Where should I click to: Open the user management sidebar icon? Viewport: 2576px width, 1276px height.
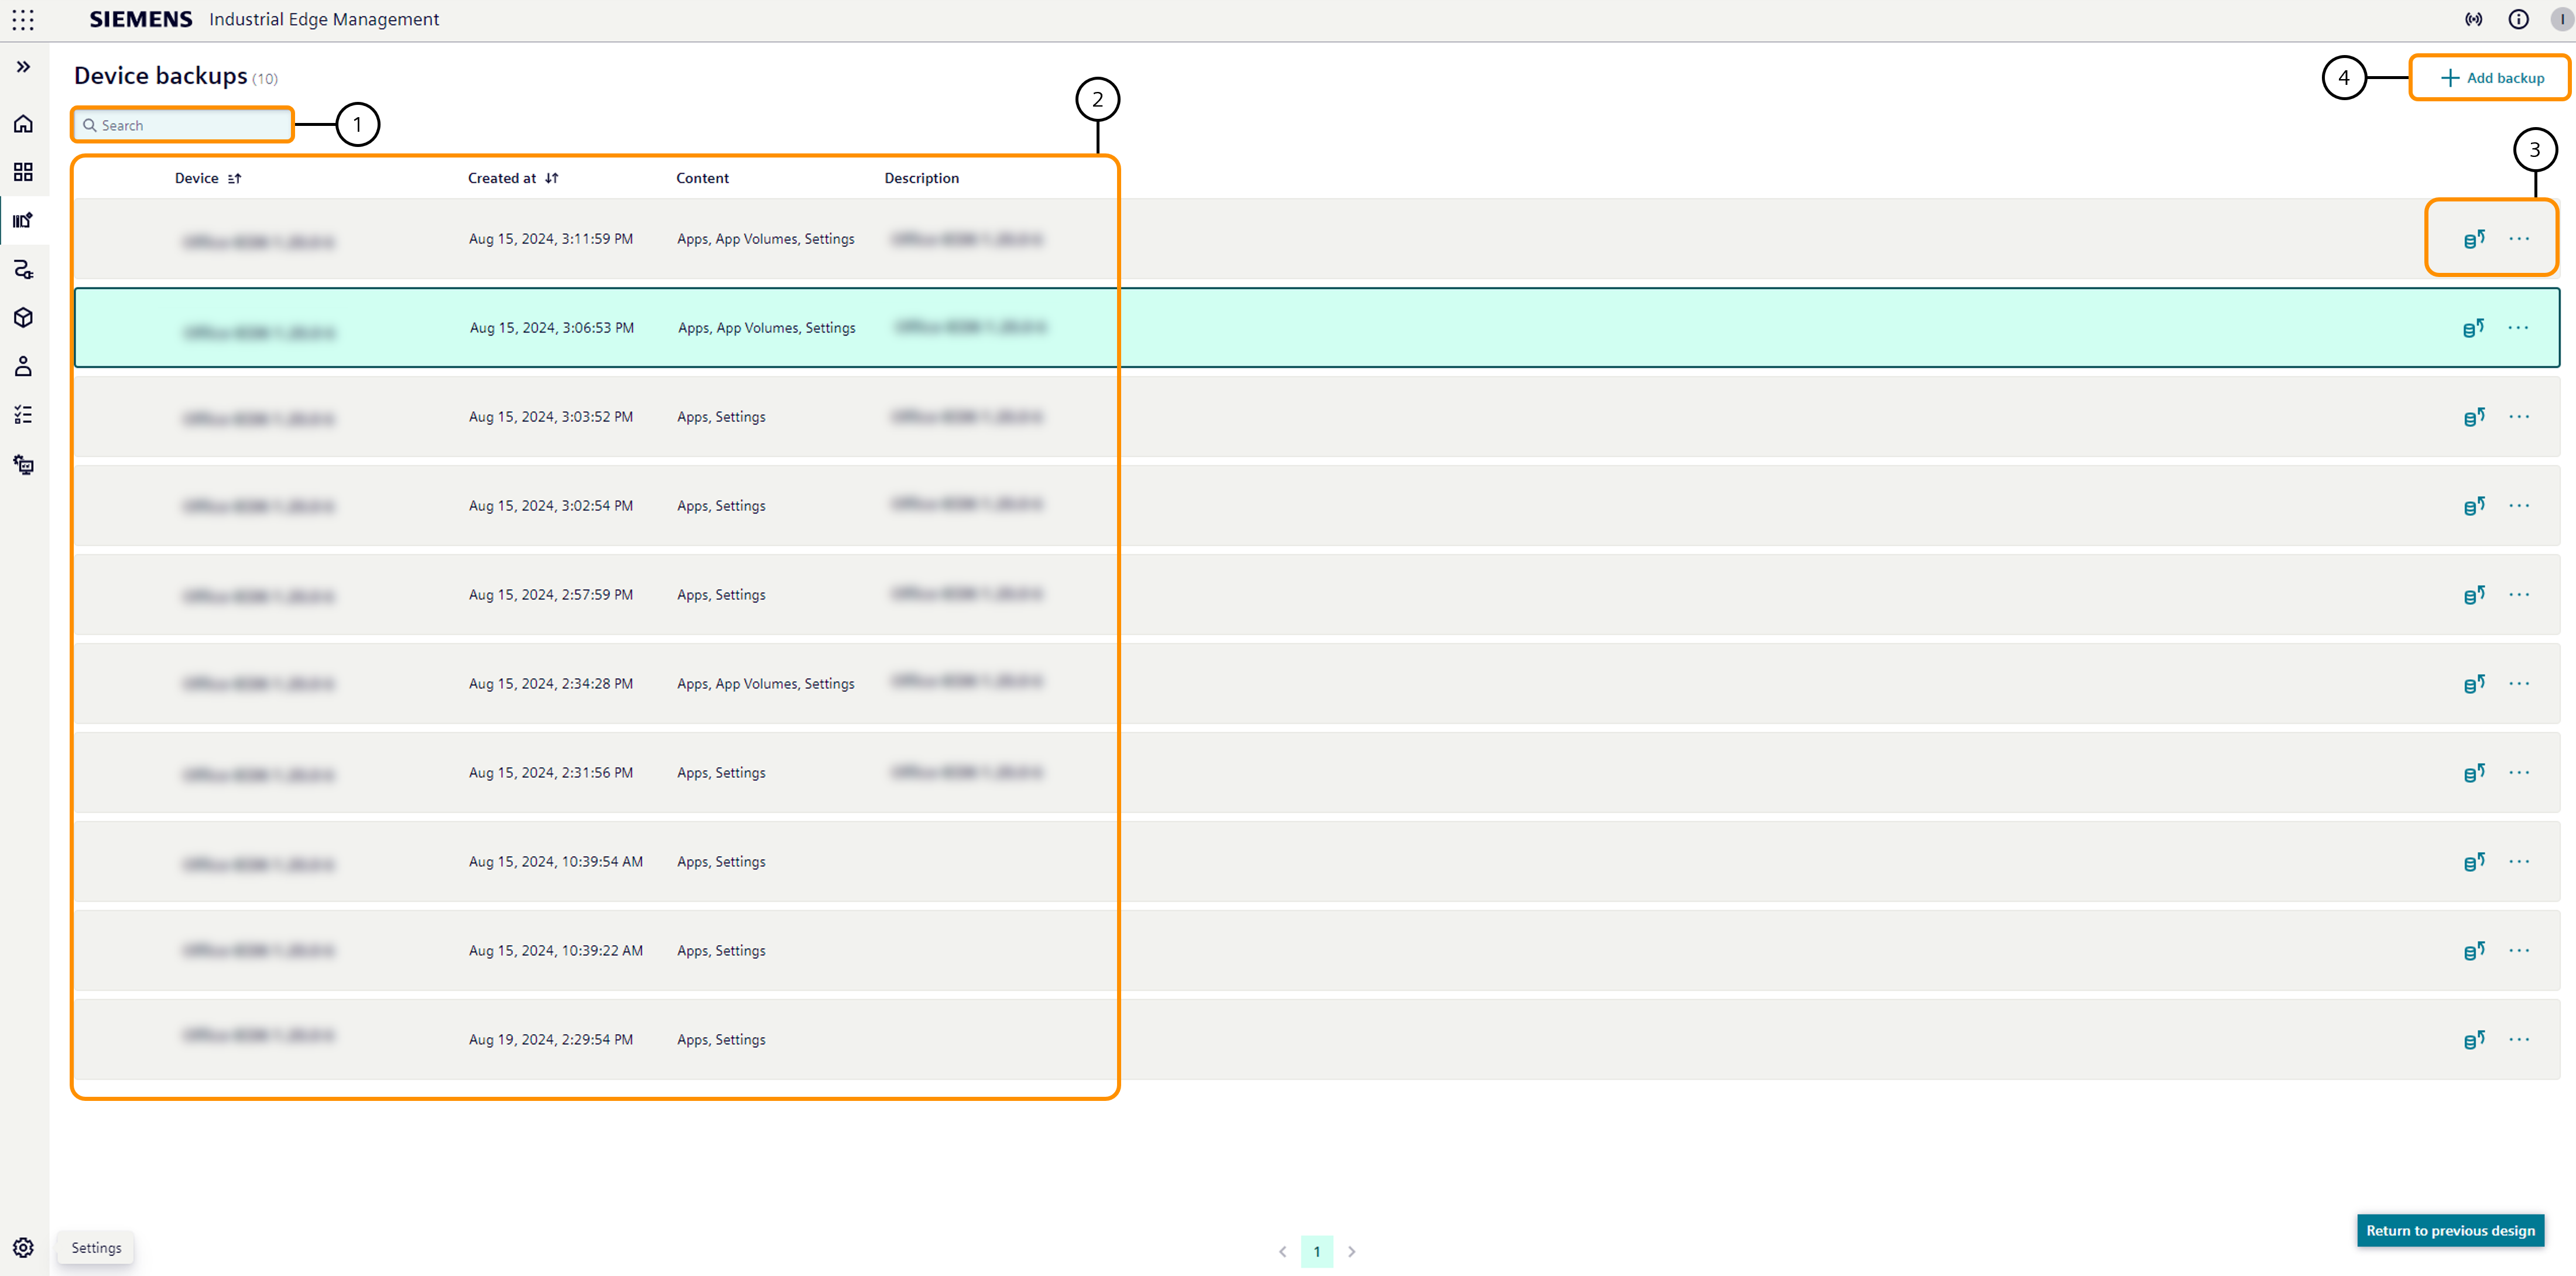click(23, 366)
